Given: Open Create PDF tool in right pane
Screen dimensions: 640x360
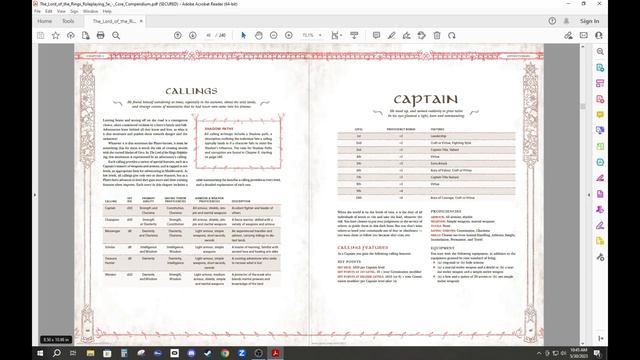Looking at the screenshot, I should [600, 99].
